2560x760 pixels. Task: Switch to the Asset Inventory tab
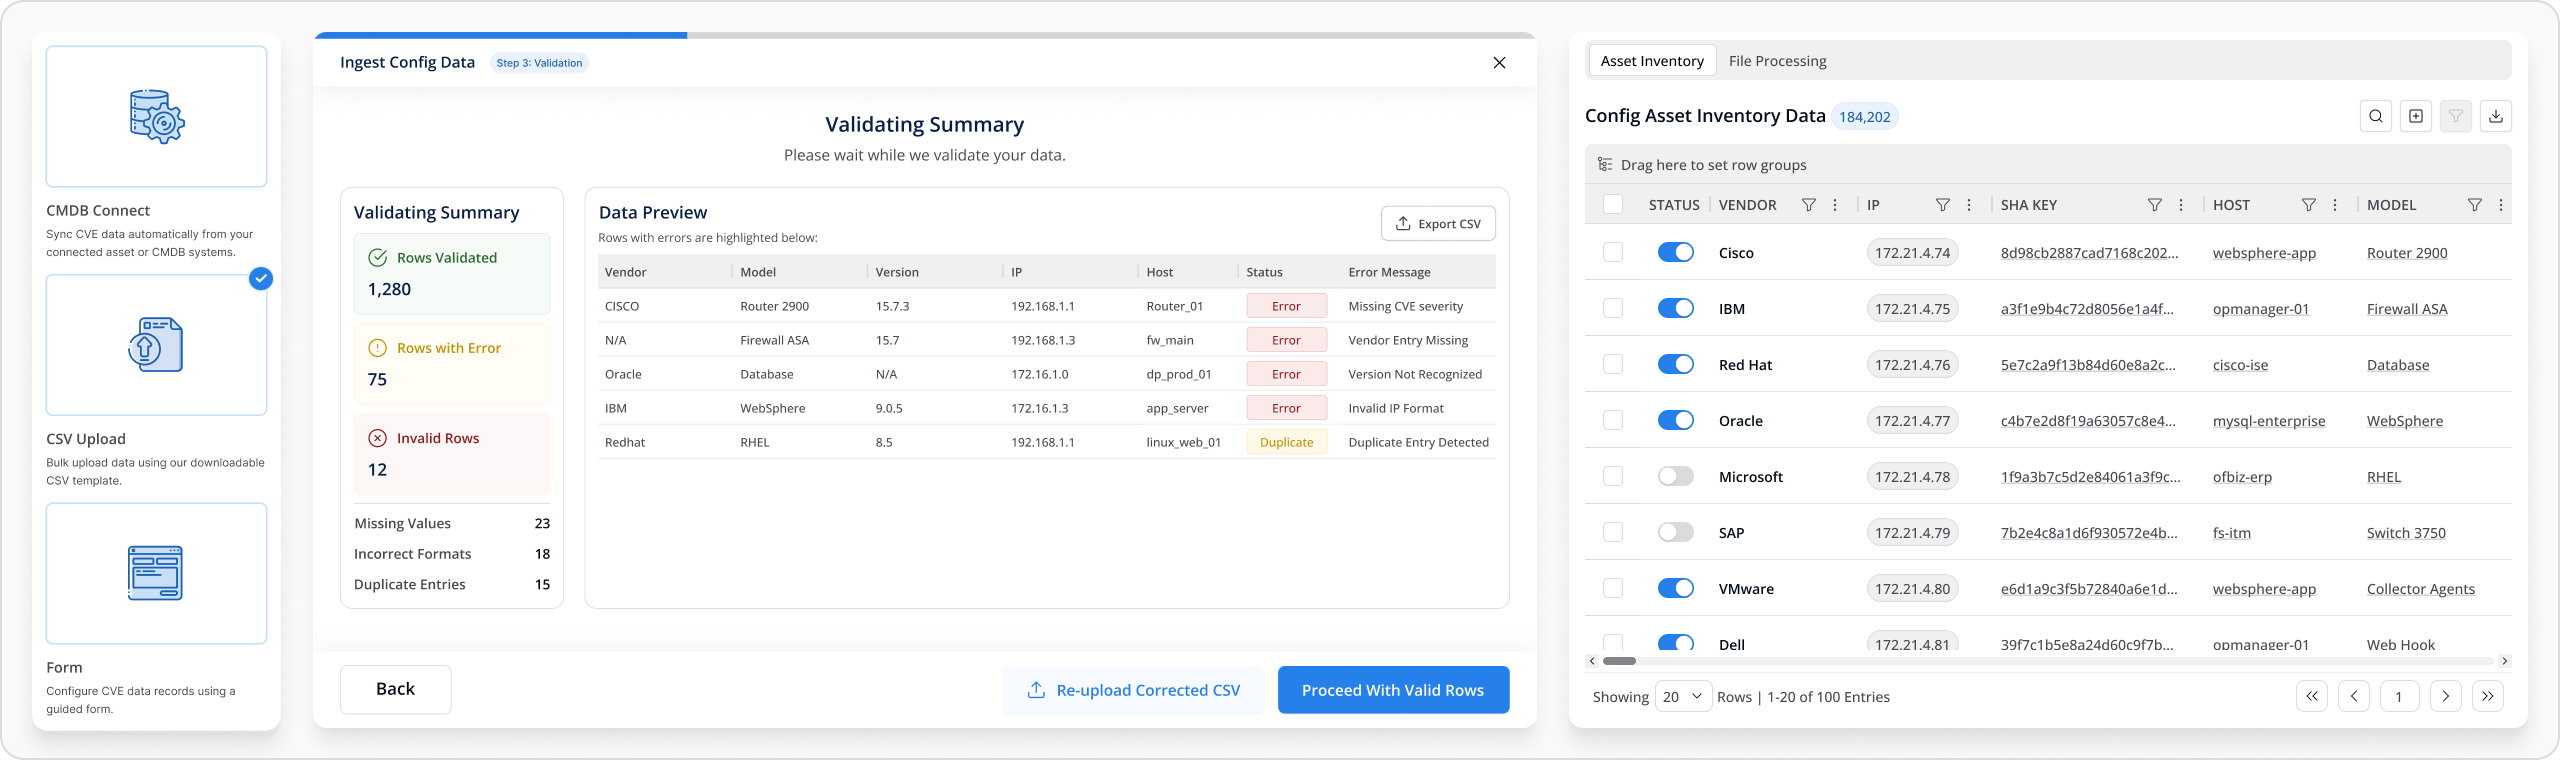coord(1652,61)
